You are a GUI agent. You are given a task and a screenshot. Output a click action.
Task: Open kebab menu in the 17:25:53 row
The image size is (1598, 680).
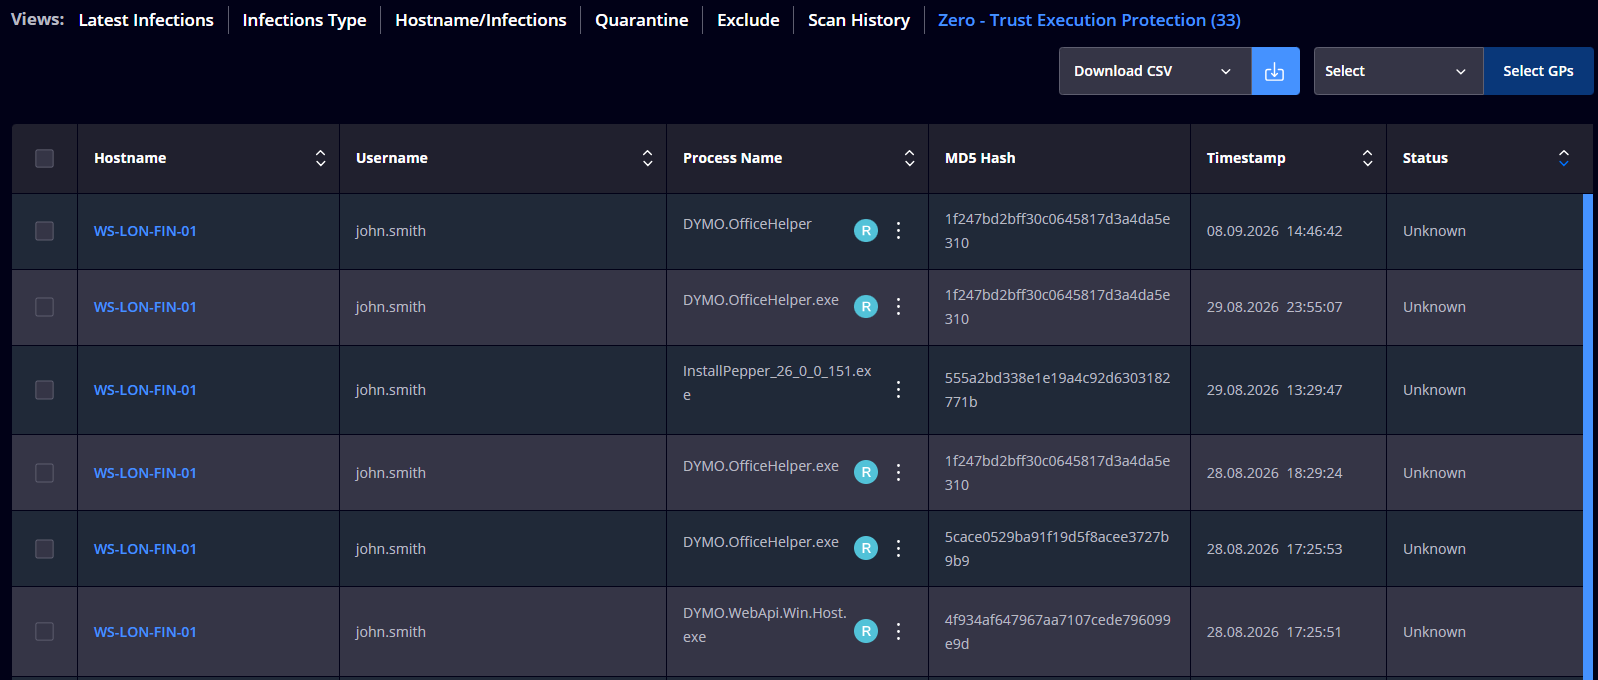coord(898,548)
